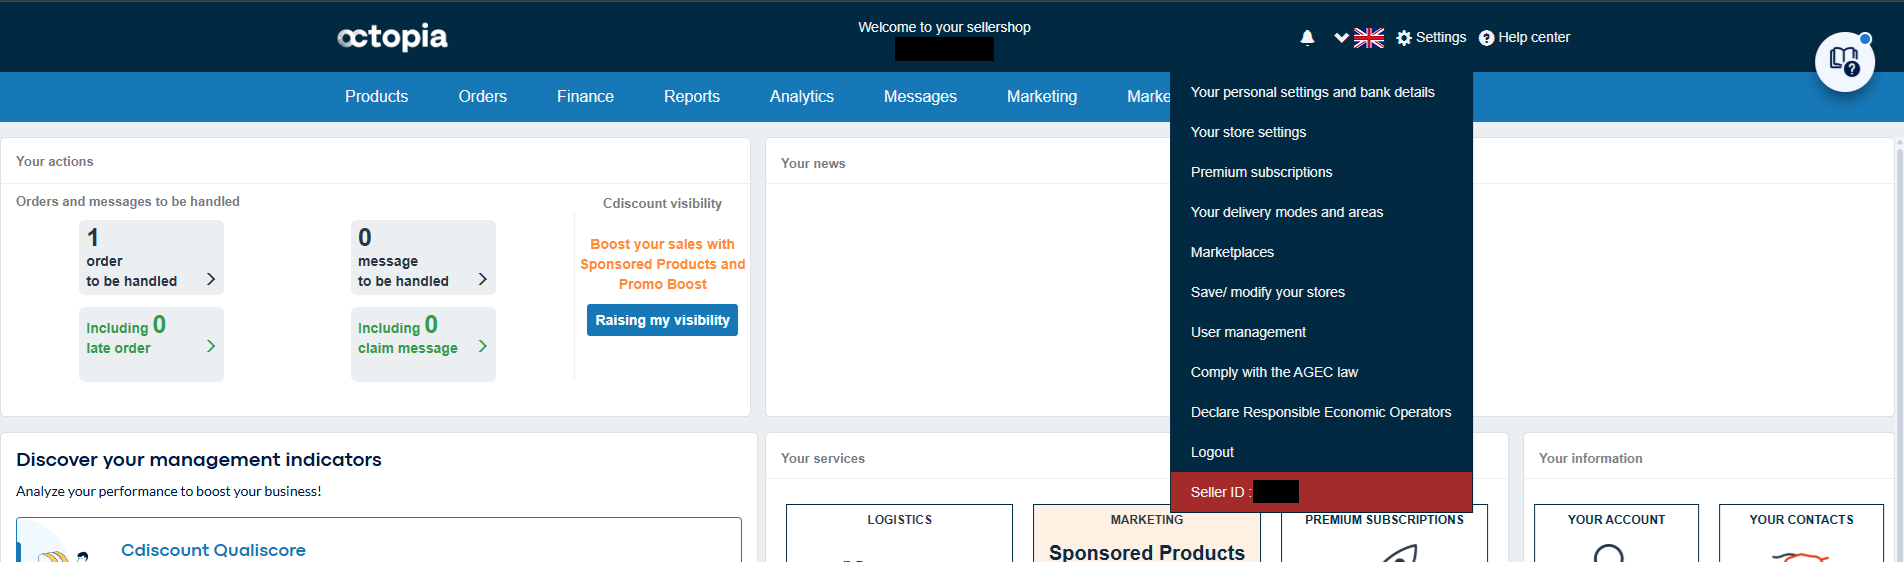The height and width of the screenshot is (562, 1904).
Task: Open the Logistics service card
Action: click(899, 533)
